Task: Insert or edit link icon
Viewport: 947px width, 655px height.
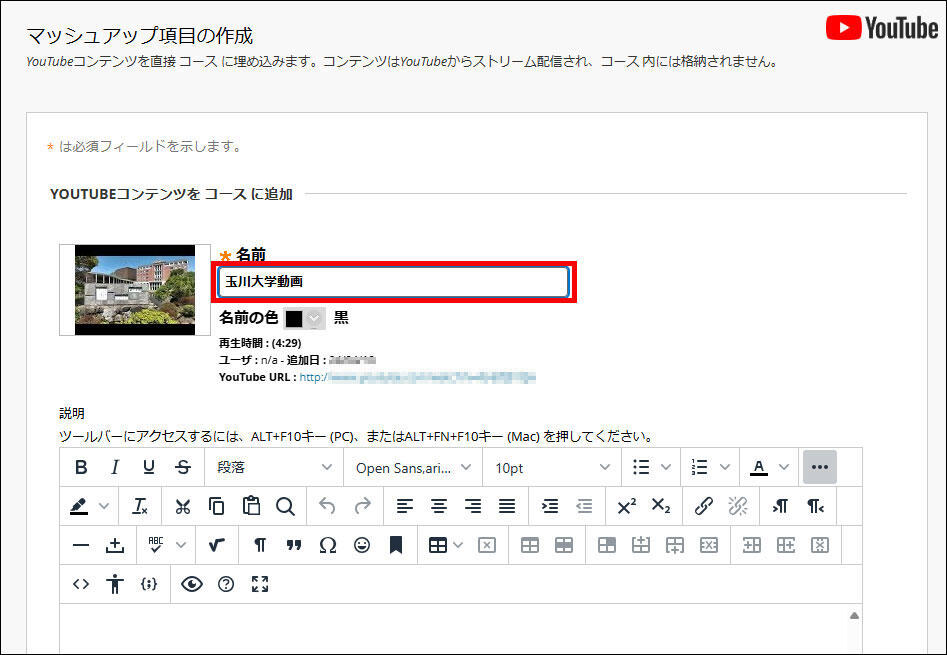Action: pyautogui.click(x=704, y=506)
